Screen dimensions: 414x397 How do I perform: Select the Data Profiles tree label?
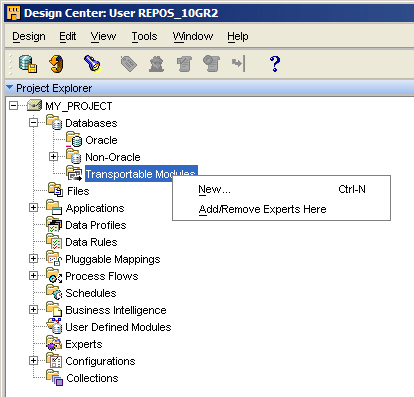(96, 225)
